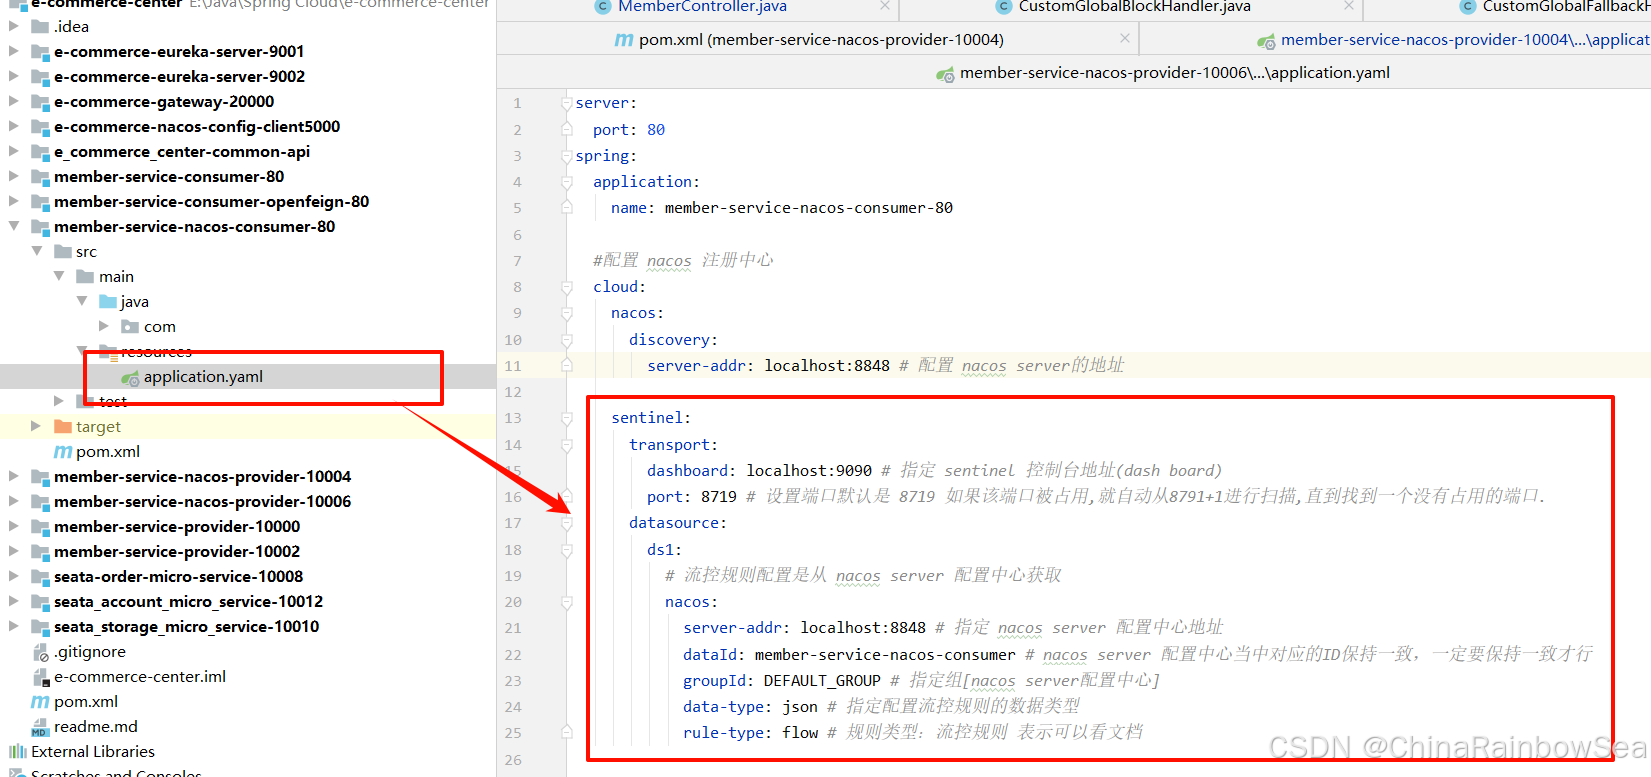1651x777 pixels.
Task: Select member-service-nacos-provider-10006 in tree
Action: pyautogui.click(x=202, y=501)
